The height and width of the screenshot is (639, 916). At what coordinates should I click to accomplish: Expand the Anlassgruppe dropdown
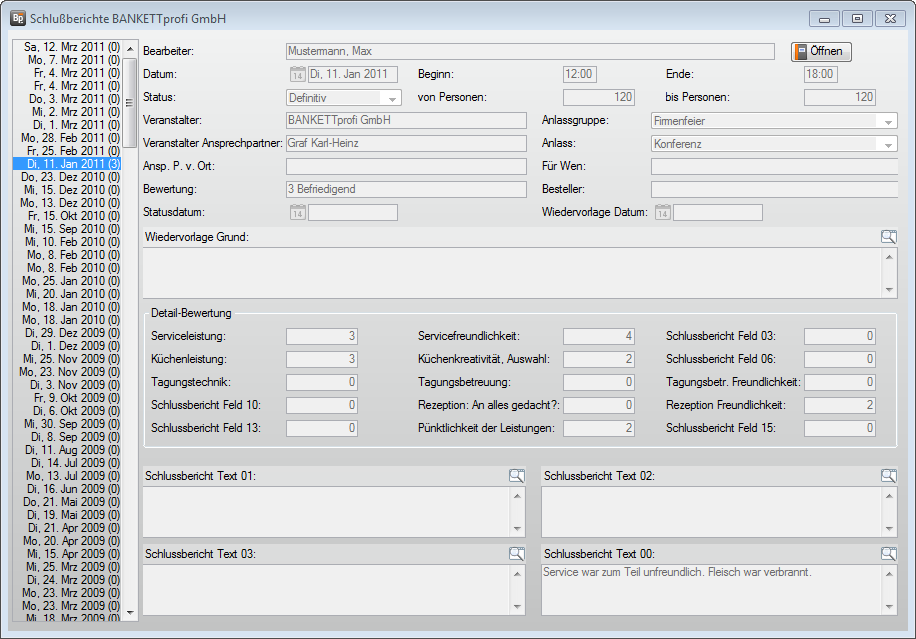coord(886,121)
